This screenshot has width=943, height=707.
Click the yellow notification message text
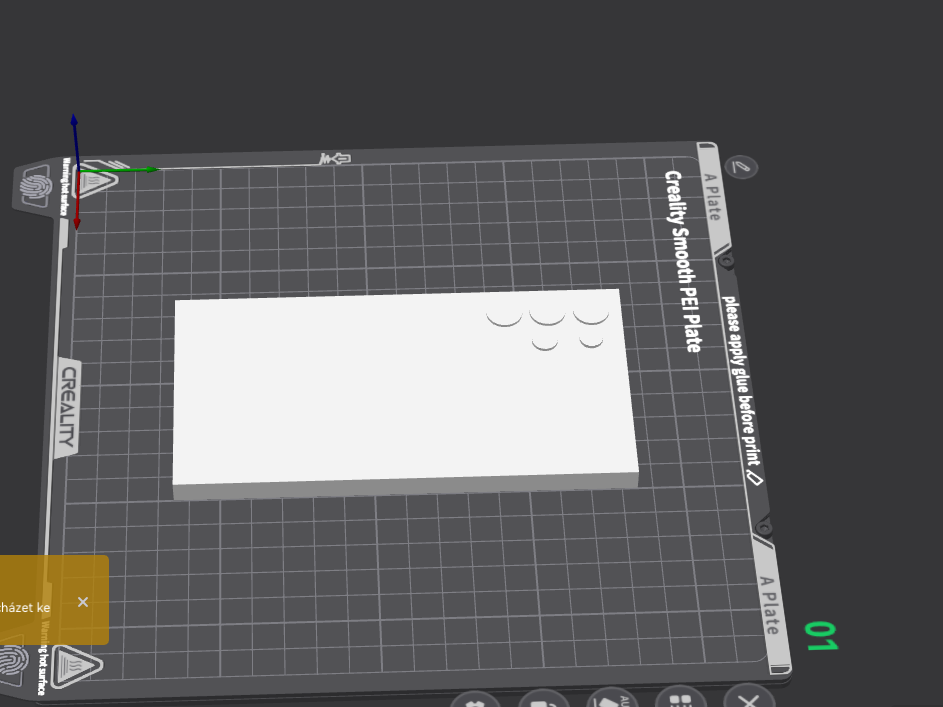pos(25,607)
